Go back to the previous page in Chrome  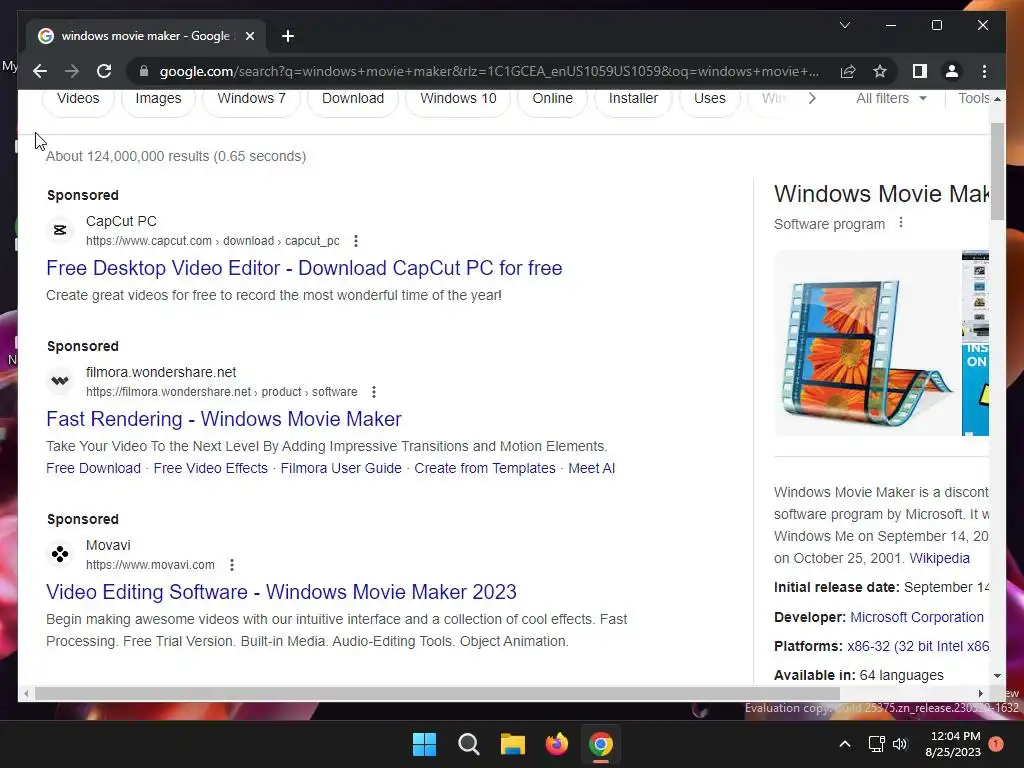(40, 71)
